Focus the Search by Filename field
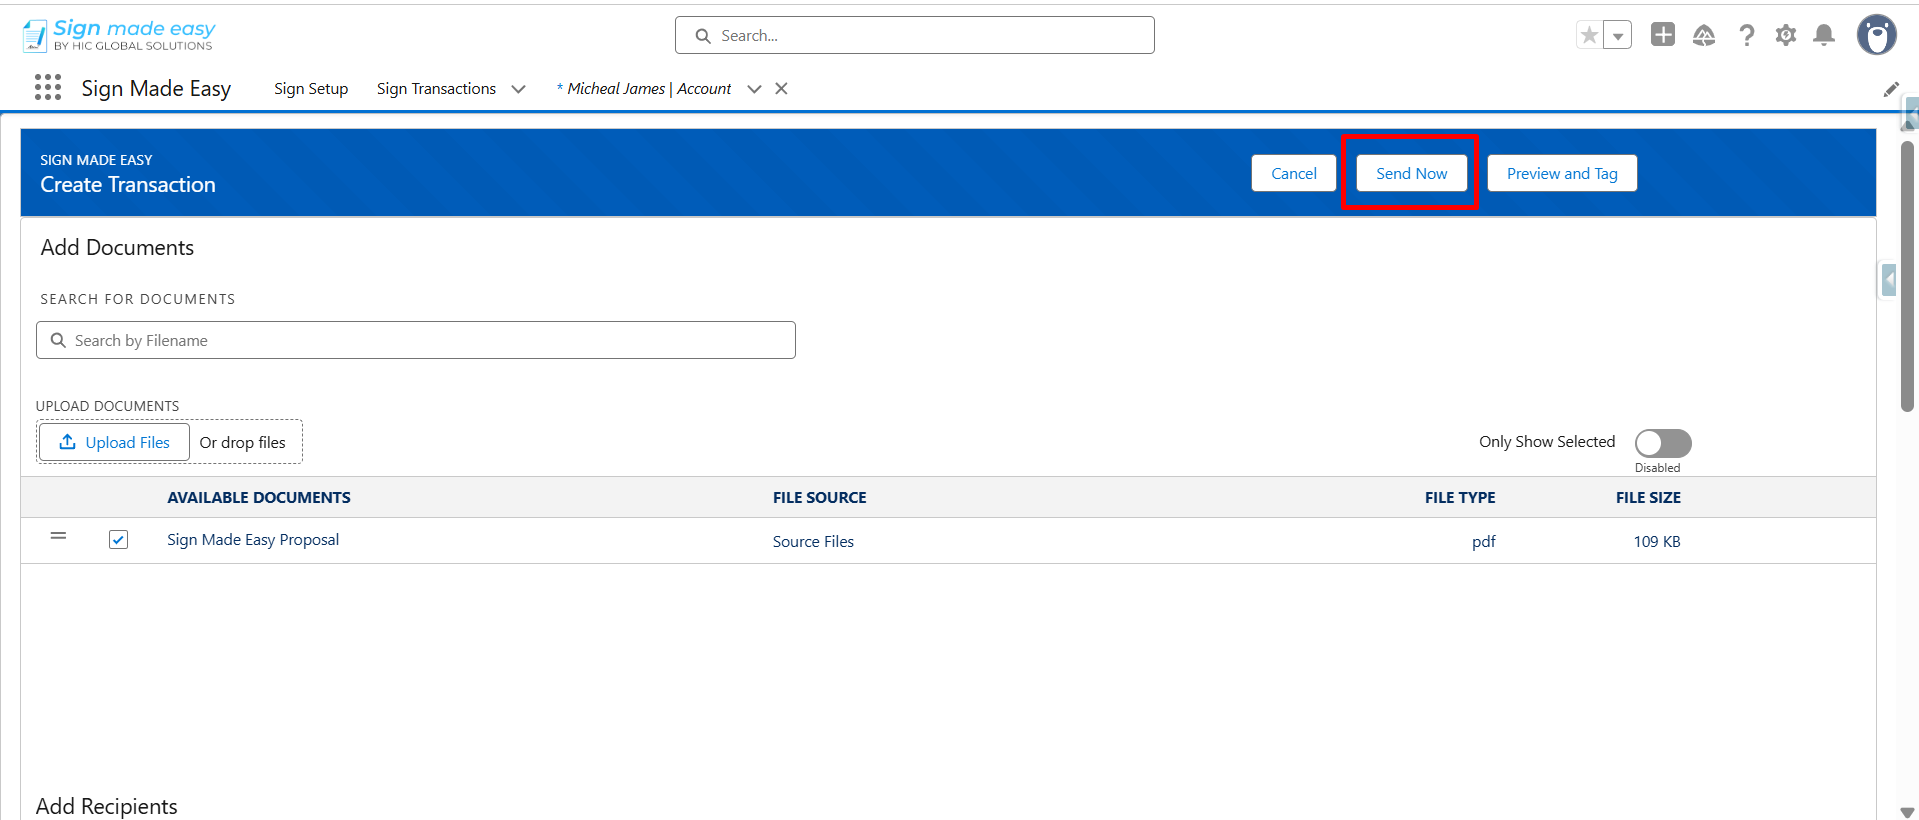The width and height of the screenshot is (1919, 820). 416,340
